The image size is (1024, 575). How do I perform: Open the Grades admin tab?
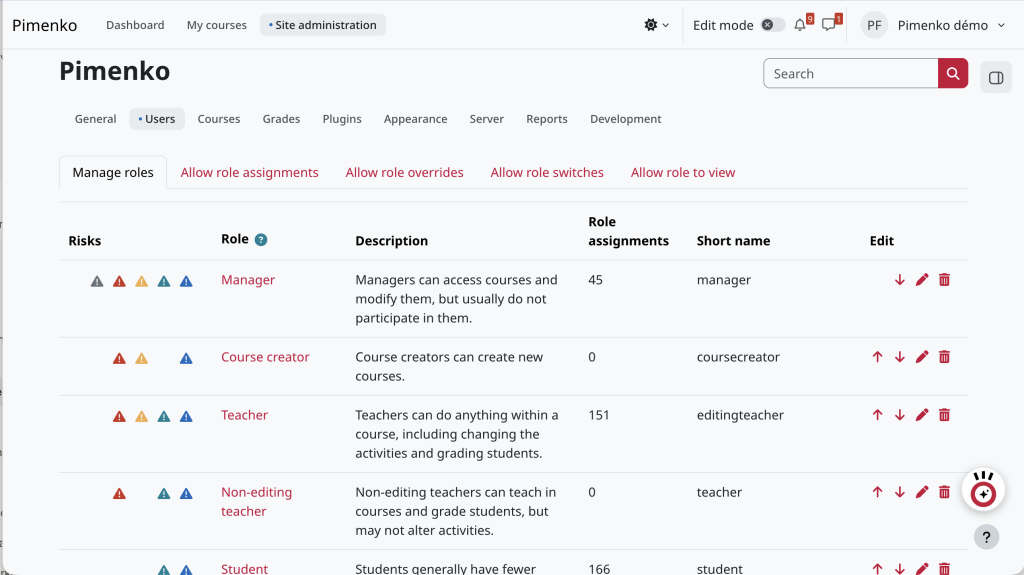(x=281, y=119)
